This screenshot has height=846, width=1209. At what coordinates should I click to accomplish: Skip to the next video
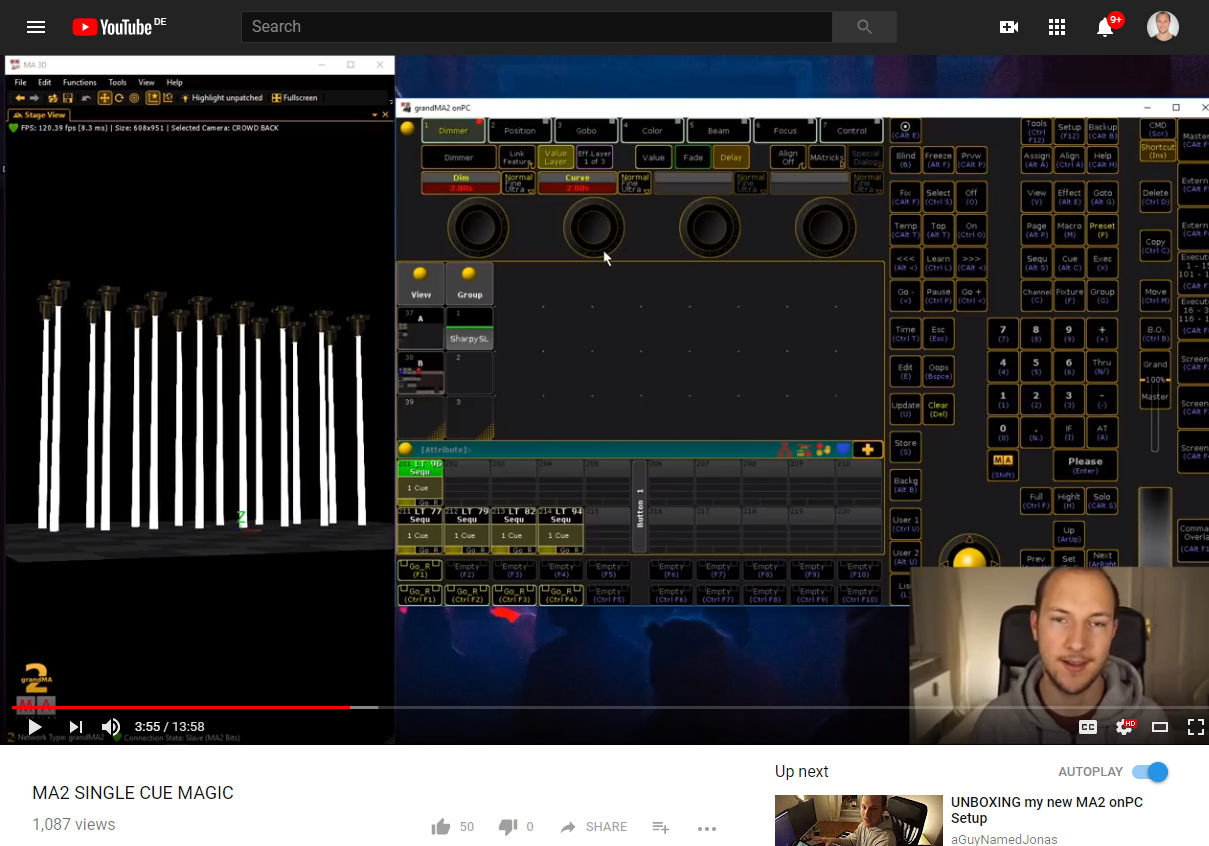coord(75,727)
